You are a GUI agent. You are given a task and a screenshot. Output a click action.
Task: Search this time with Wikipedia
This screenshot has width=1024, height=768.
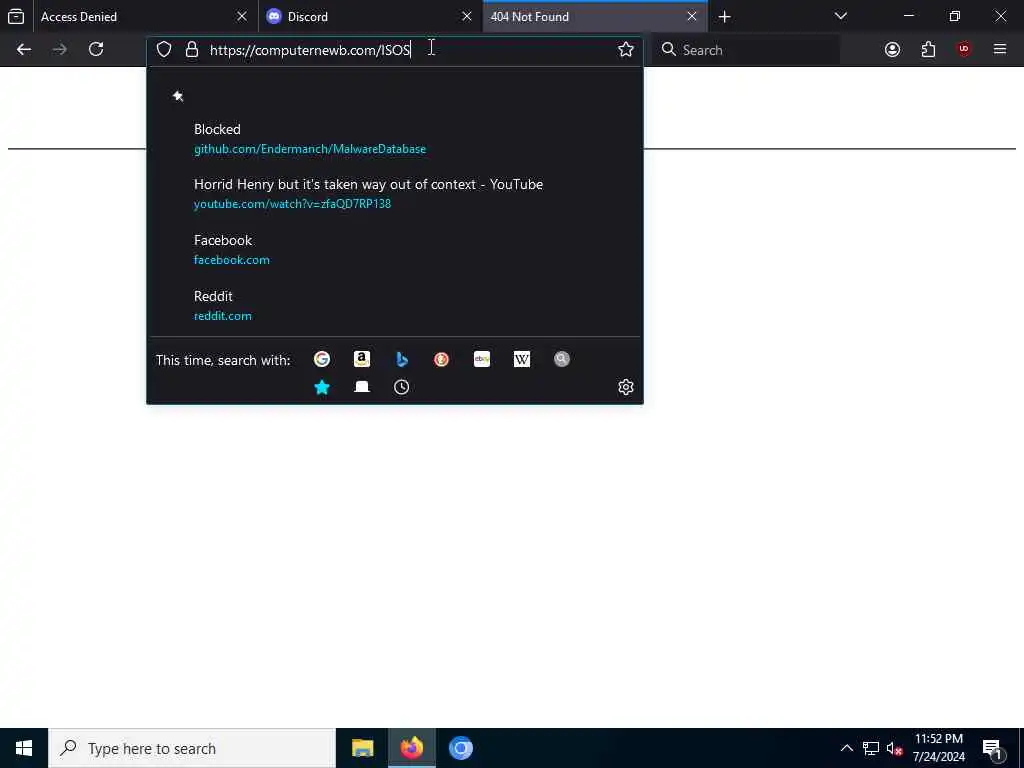(x=522, y=359)
